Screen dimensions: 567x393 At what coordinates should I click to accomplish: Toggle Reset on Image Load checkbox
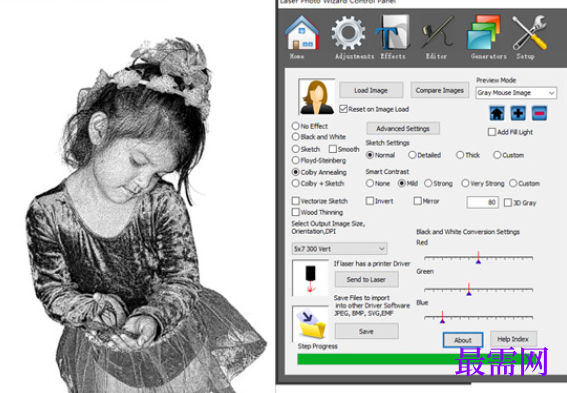point(343,109)
